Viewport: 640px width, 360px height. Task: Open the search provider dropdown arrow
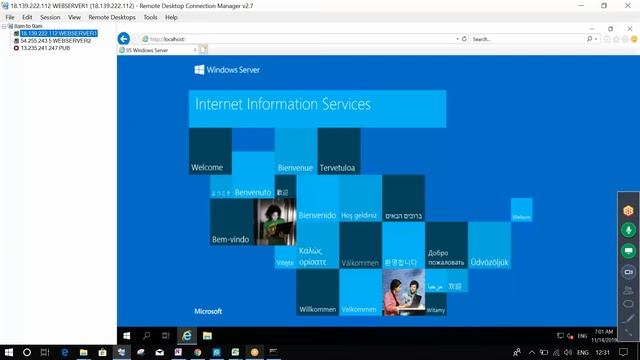click(x=596, y=39)
